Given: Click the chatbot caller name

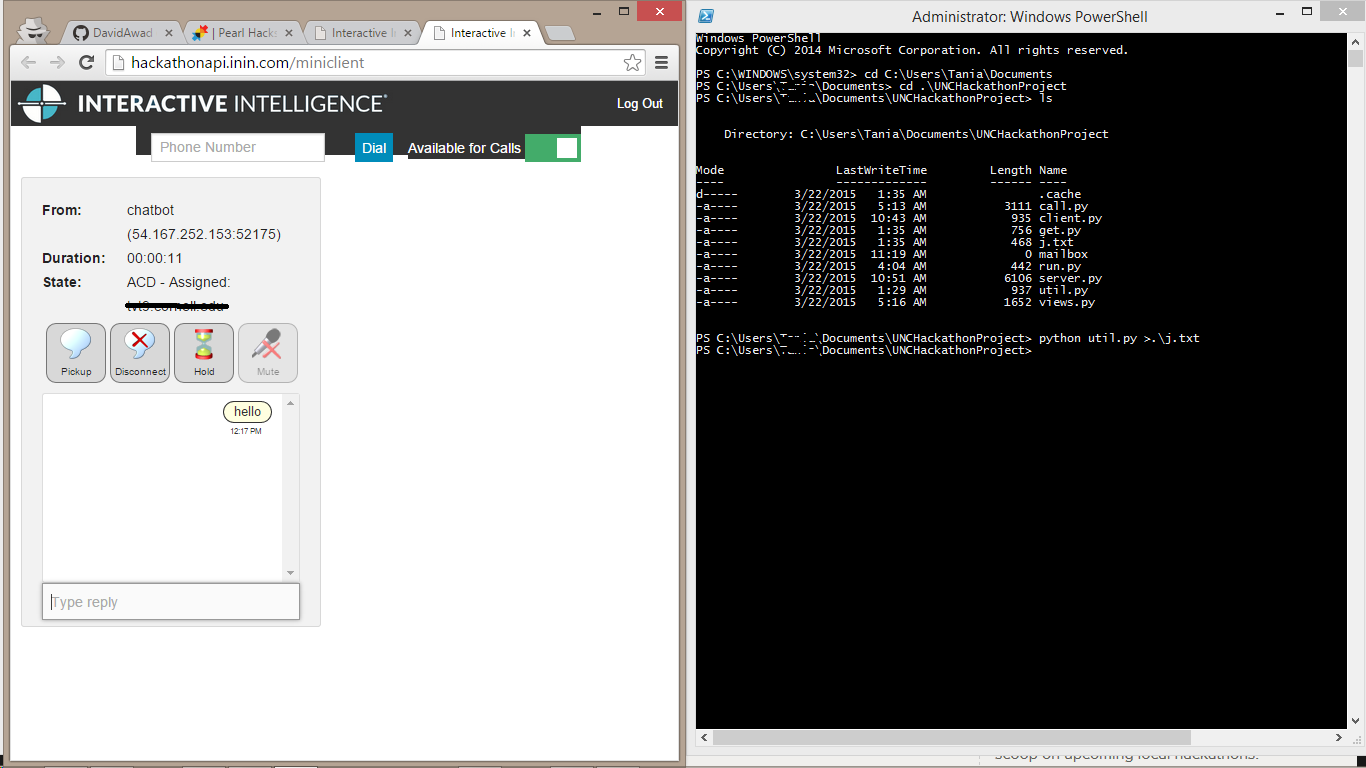Looking at the screenshot, I should point(150,210).
